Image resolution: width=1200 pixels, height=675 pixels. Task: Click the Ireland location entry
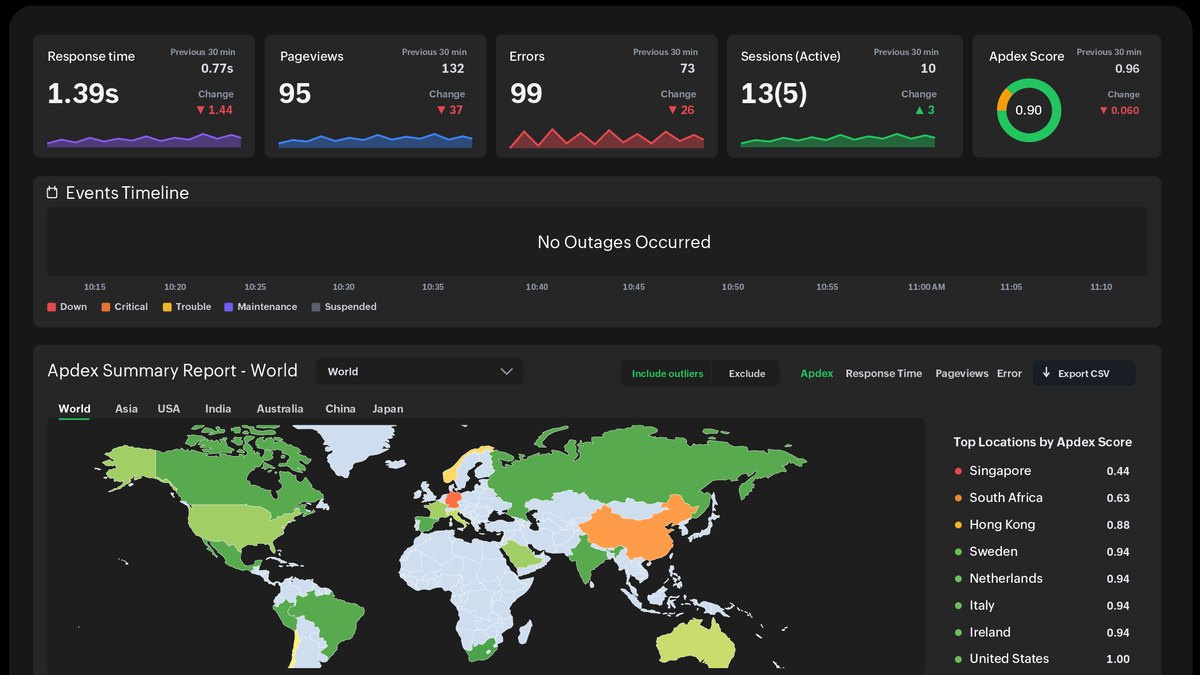[1042, 633]
